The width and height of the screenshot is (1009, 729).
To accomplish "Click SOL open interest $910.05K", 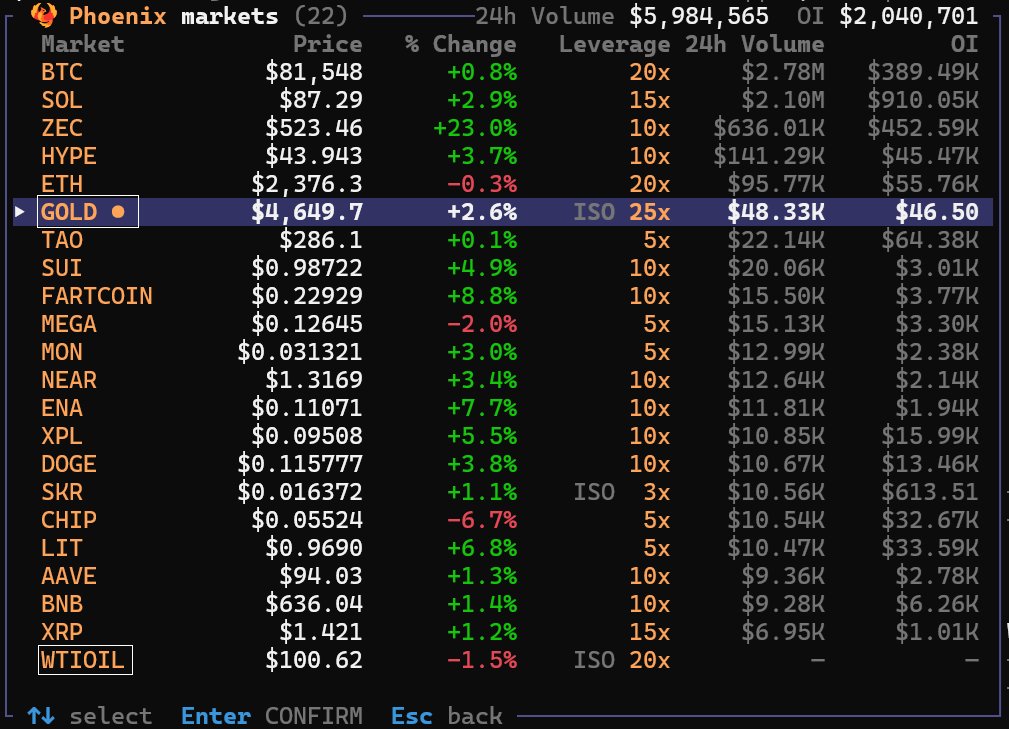I will tap(923, 100).
